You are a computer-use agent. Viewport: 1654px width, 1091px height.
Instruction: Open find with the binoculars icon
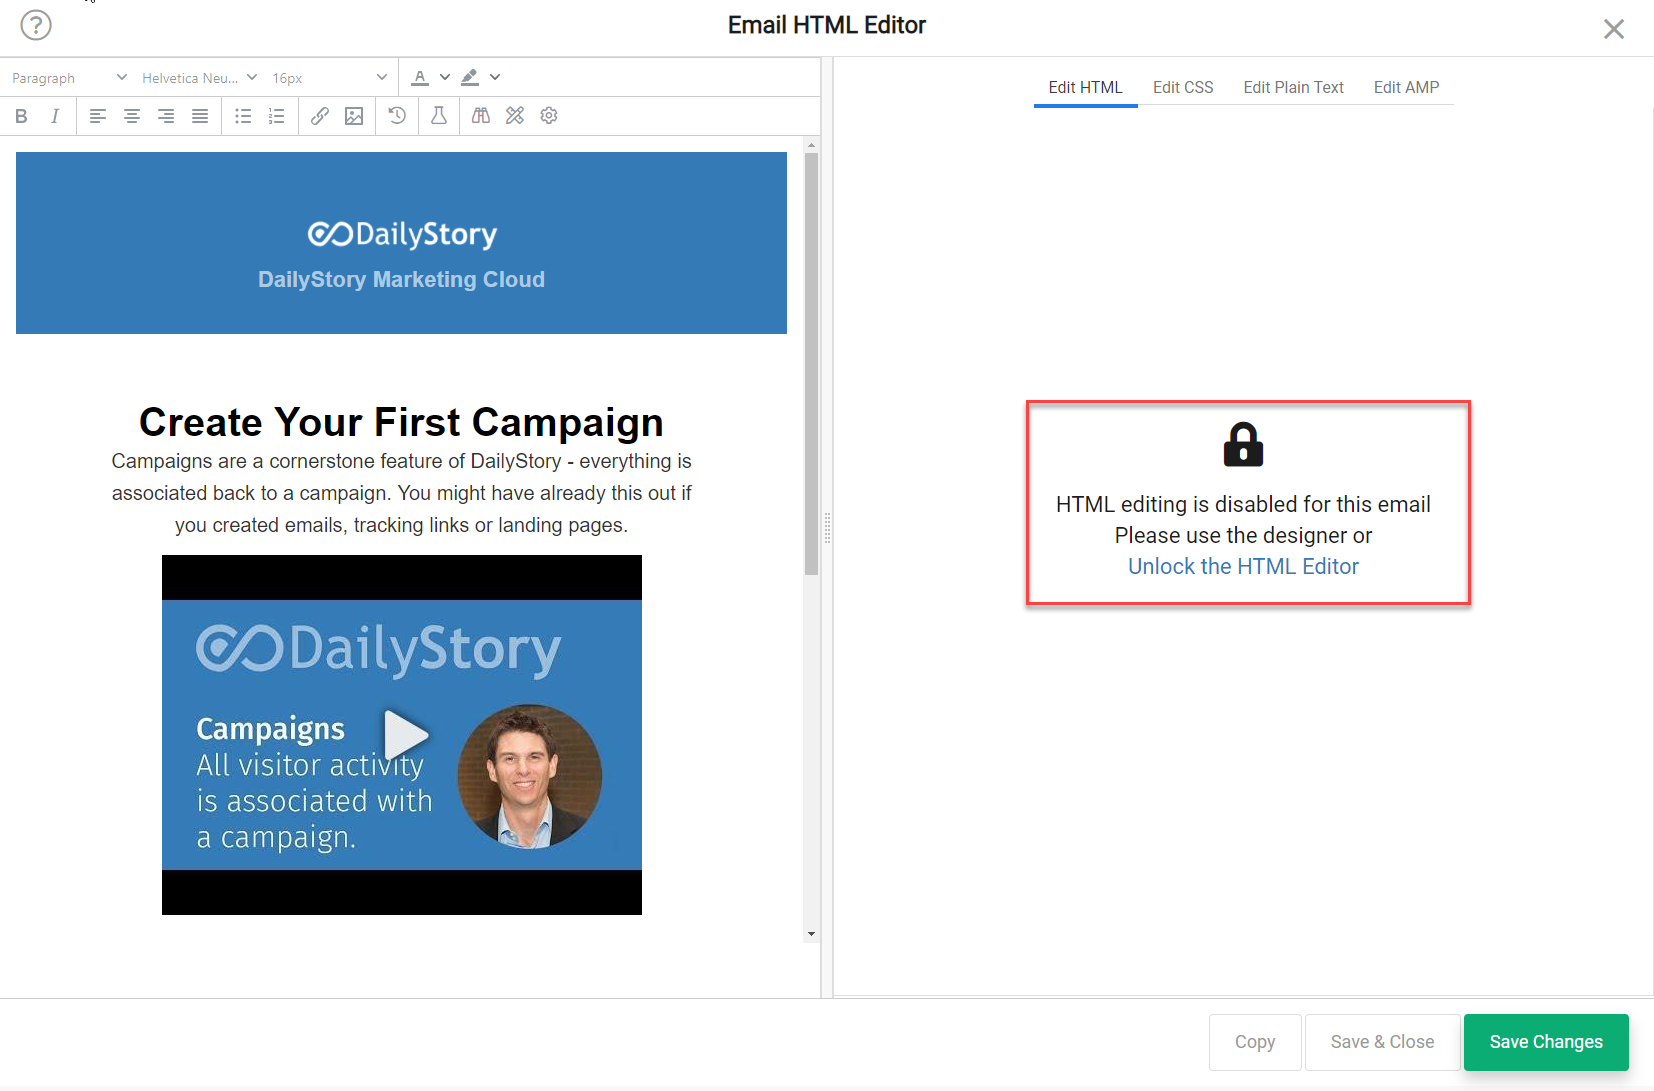tap(481, 116)
